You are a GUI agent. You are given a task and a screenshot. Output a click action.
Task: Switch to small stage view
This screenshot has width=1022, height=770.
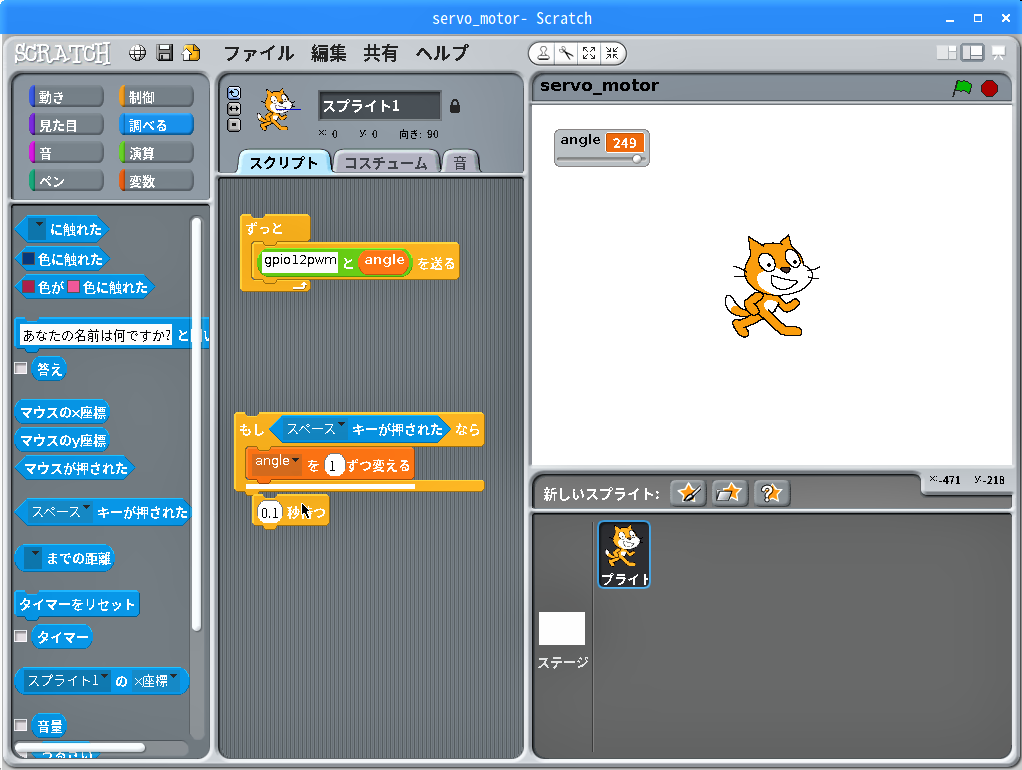(946, 53)
